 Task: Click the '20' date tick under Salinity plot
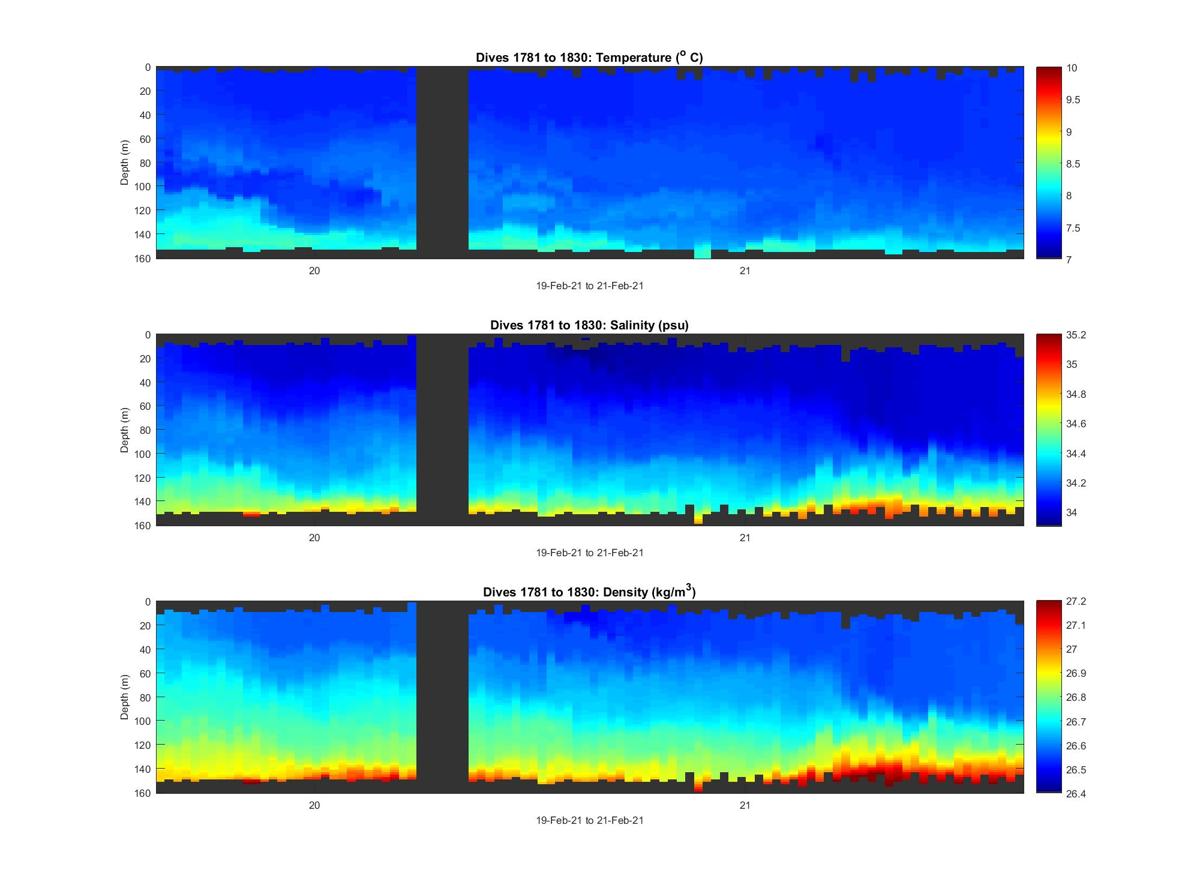click(x=314, y=537)
